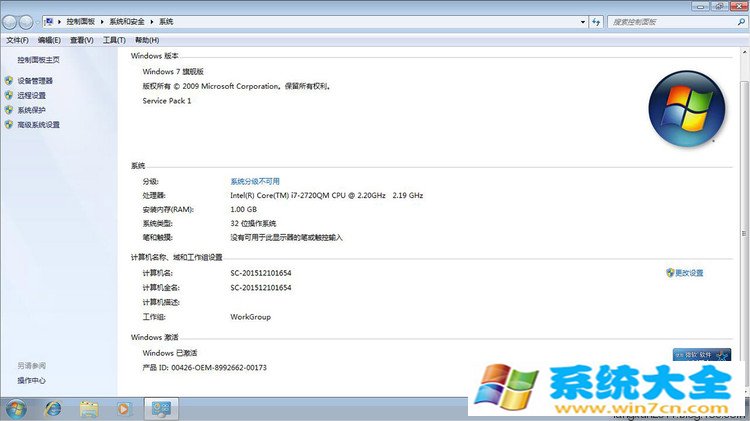This screenshot has width=750, height=421.
Task: Open 操作中心 link
Action: click(32, 380)
